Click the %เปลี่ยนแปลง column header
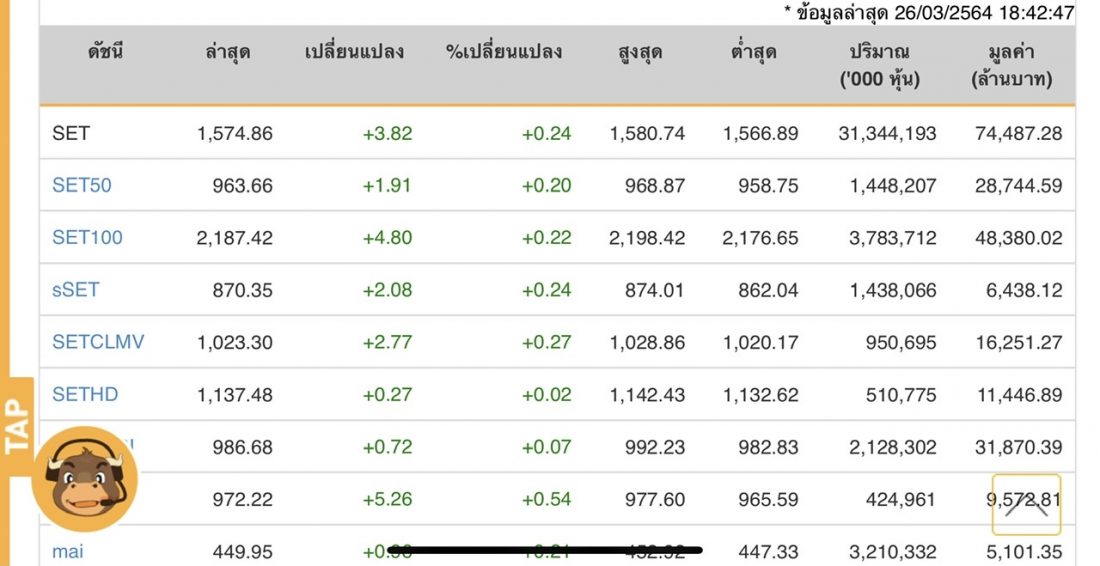1100x566 pixels. point(504,52)
